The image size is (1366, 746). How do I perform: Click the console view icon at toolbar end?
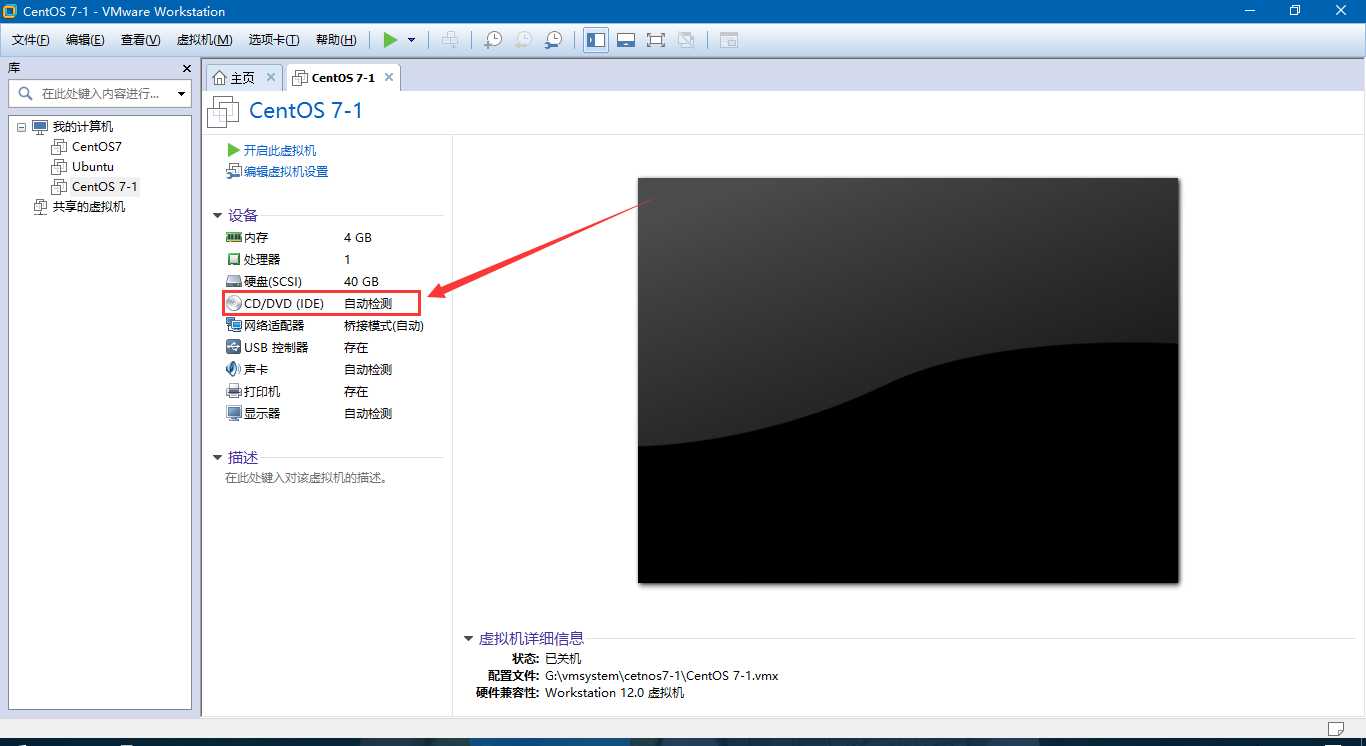(x=729, y=40)
